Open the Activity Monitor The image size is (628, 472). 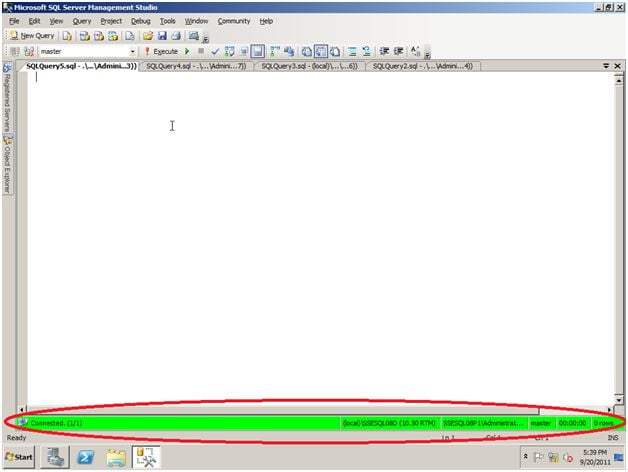tap(194, 36)
